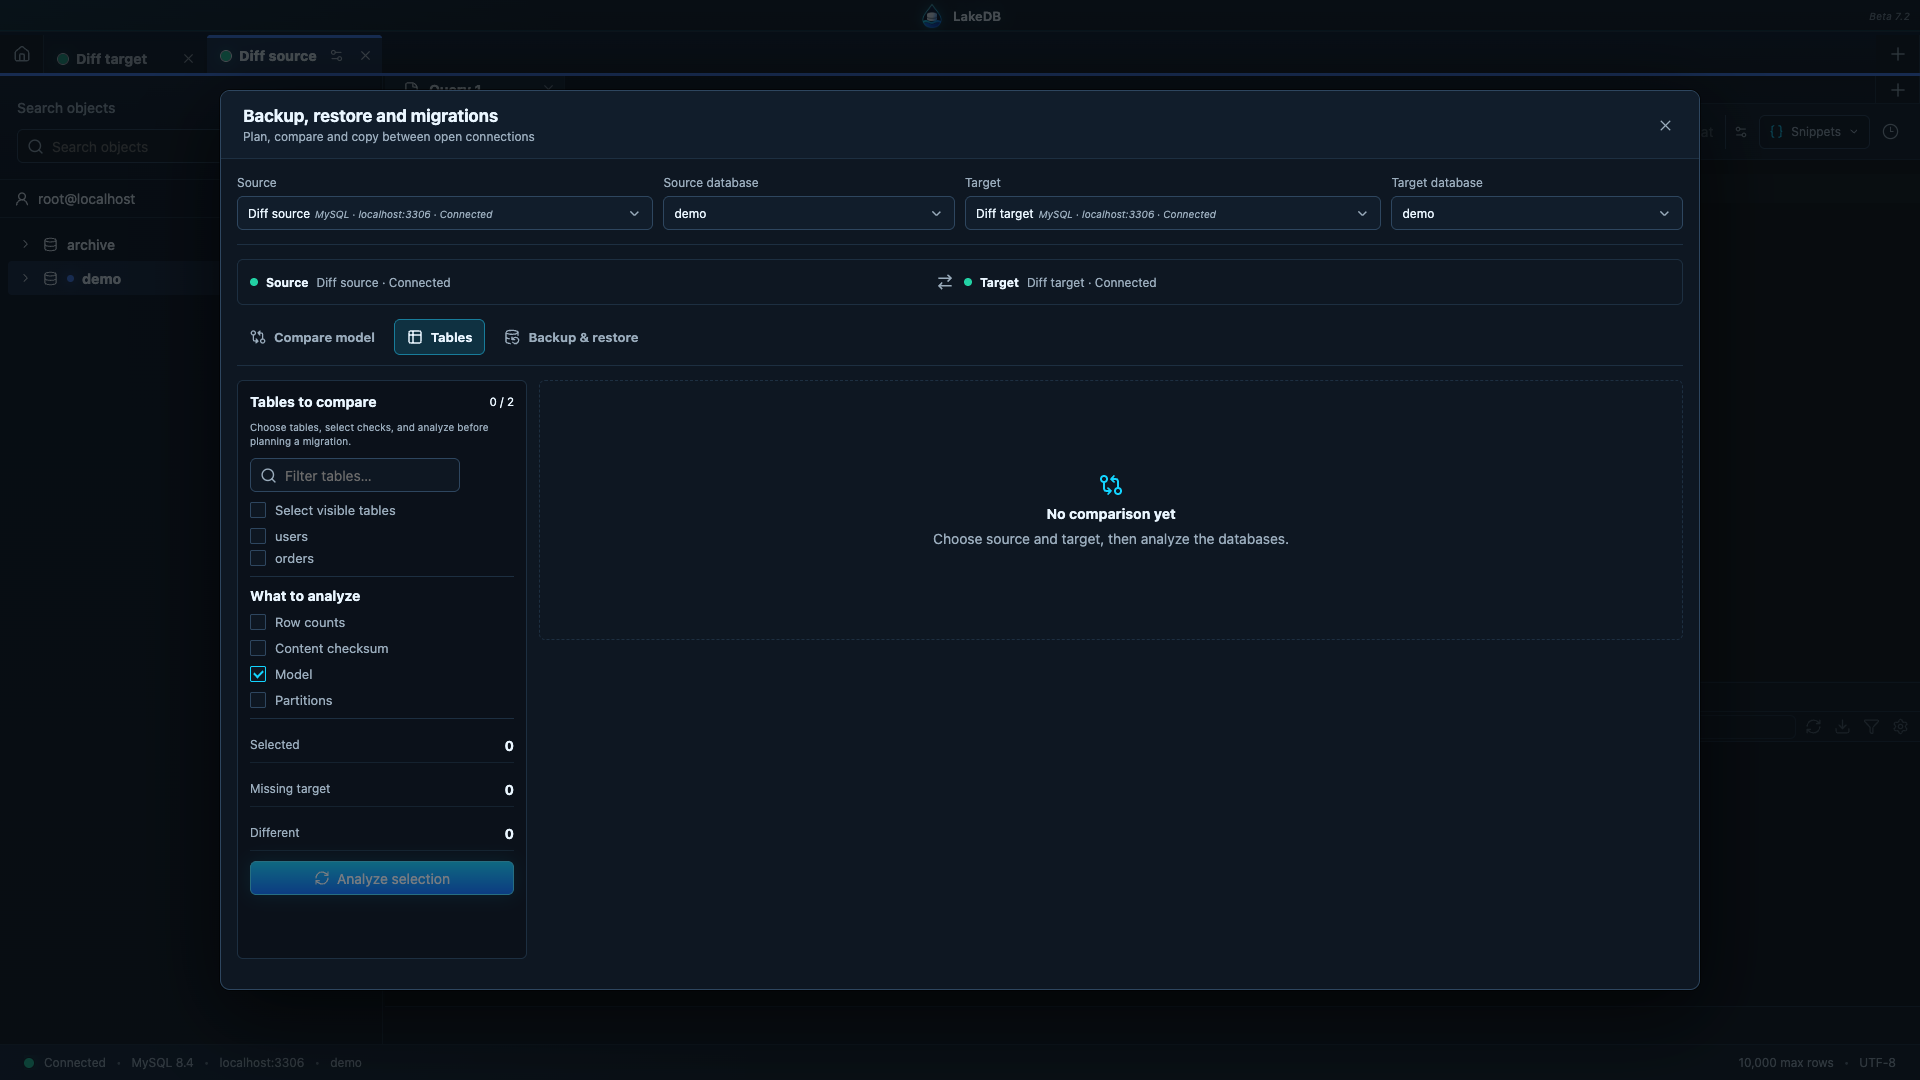1920x1080 pixels.
Task: Click the new query tab plus icon
Action: coord(1897,90)
